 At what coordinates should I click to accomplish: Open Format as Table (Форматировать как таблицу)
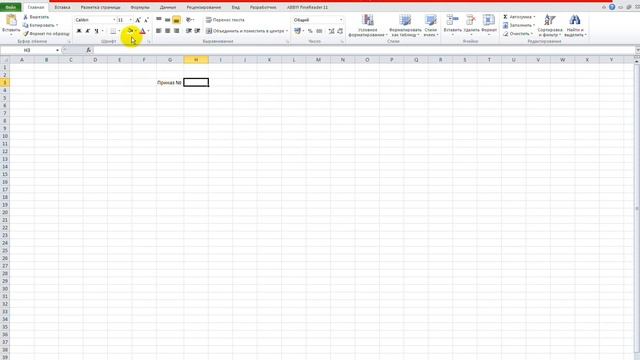pos(405,25)
